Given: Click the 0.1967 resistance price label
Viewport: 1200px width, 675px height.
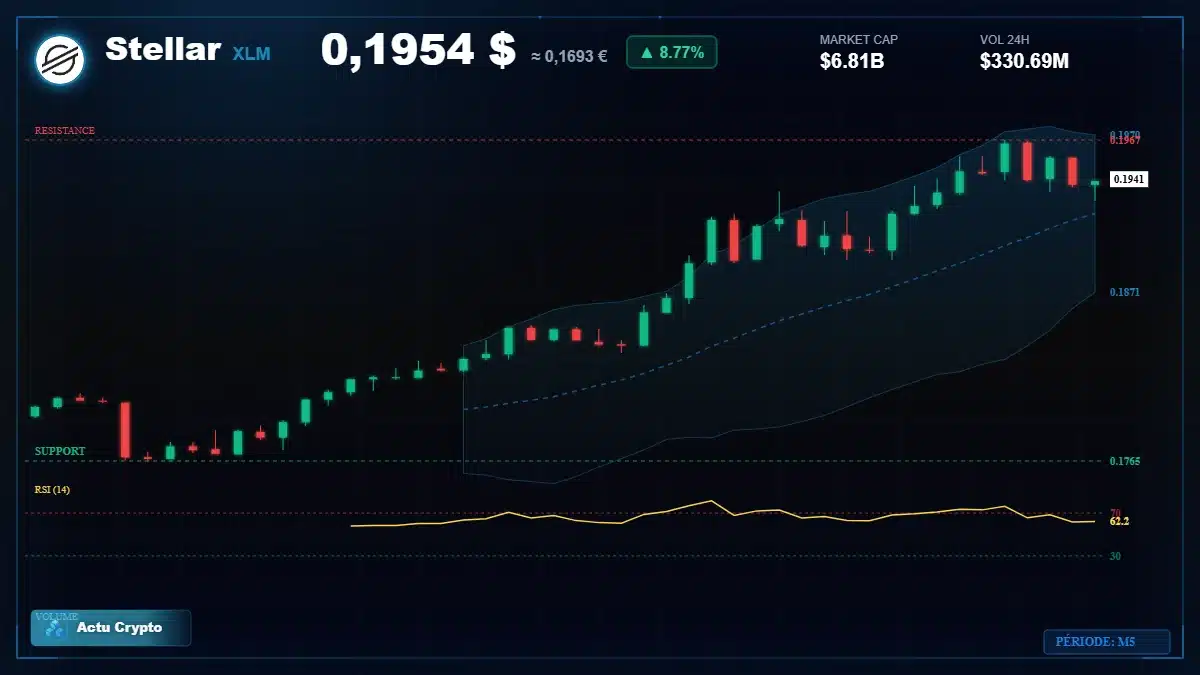Looking at the screenshot, I should (1125, 141).
